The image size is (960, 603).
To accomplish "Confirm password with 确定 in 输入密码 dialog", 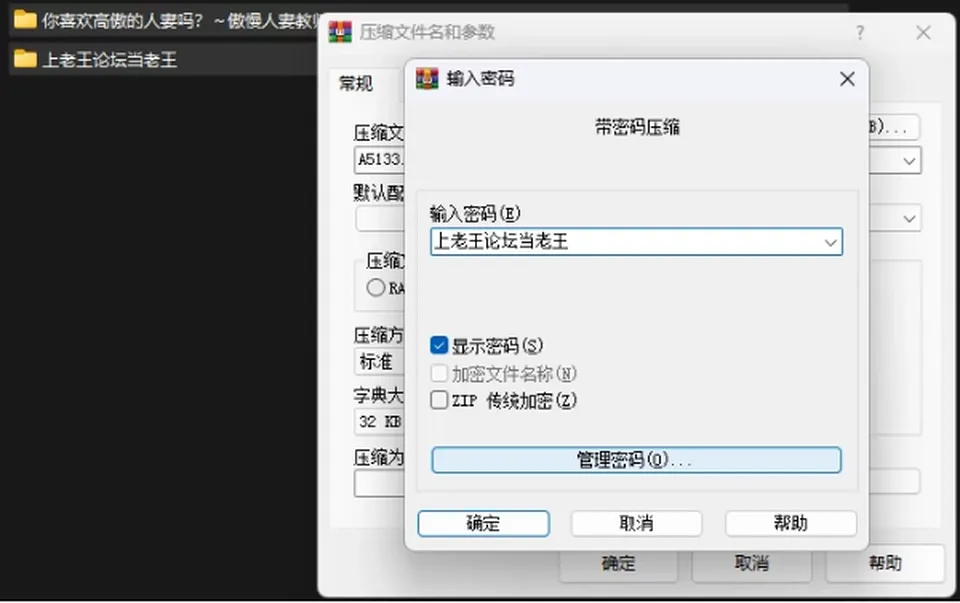I will [483, 523].
